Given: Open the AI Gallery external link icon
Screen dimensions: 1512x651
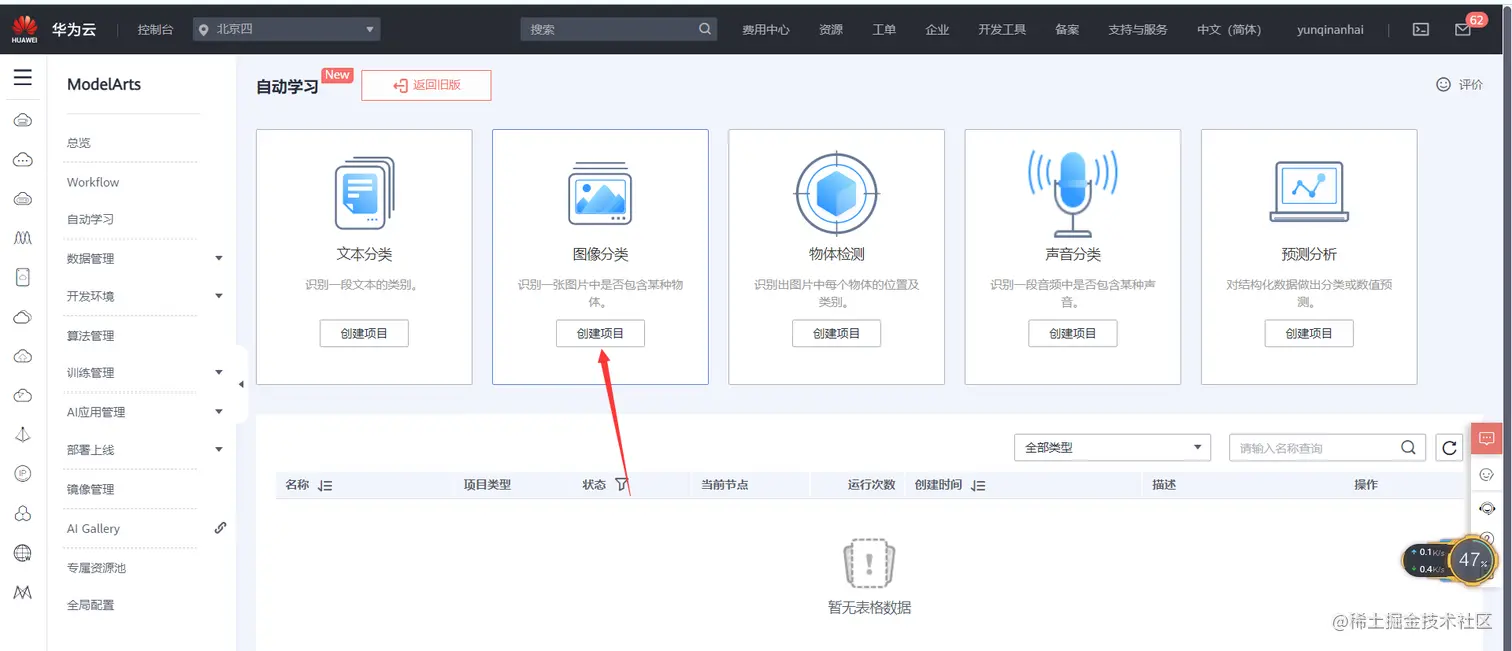Looking at the screenshot, I should [220, 528].
